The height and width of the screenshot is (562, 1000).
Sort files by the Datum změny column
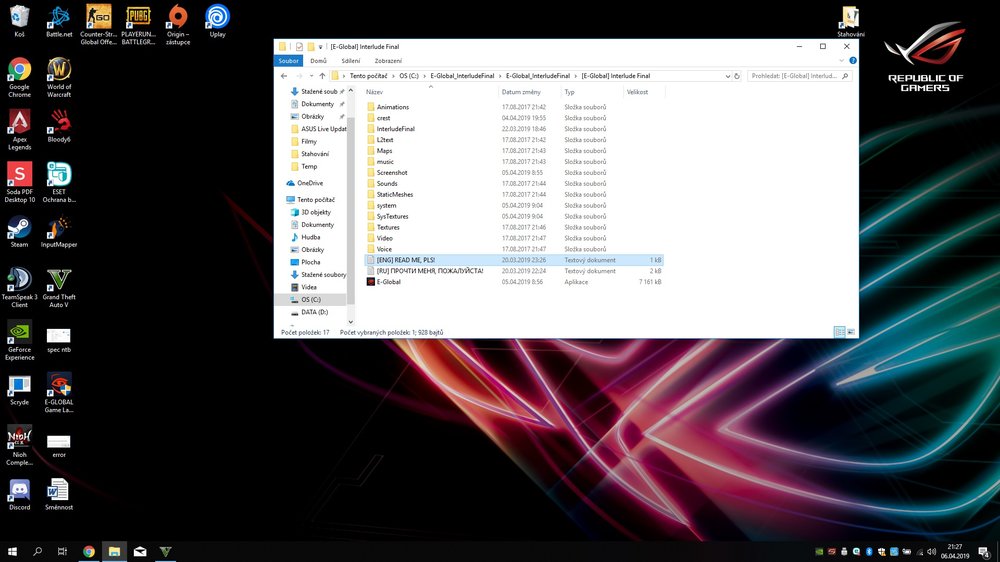click(x=522, y=92)
